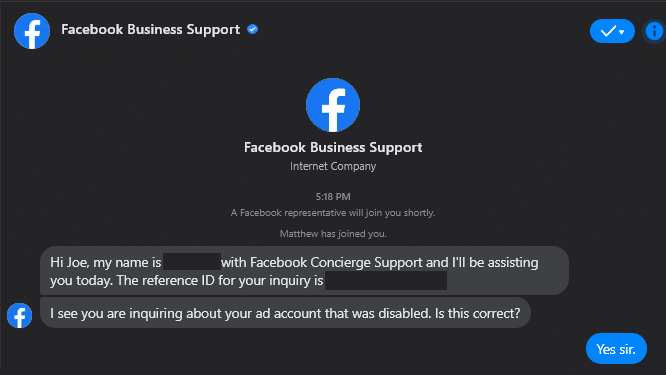Click the blue verified badge beside the page name
The width and height of the screenshot is (666, 375).
tap(253, 29)
